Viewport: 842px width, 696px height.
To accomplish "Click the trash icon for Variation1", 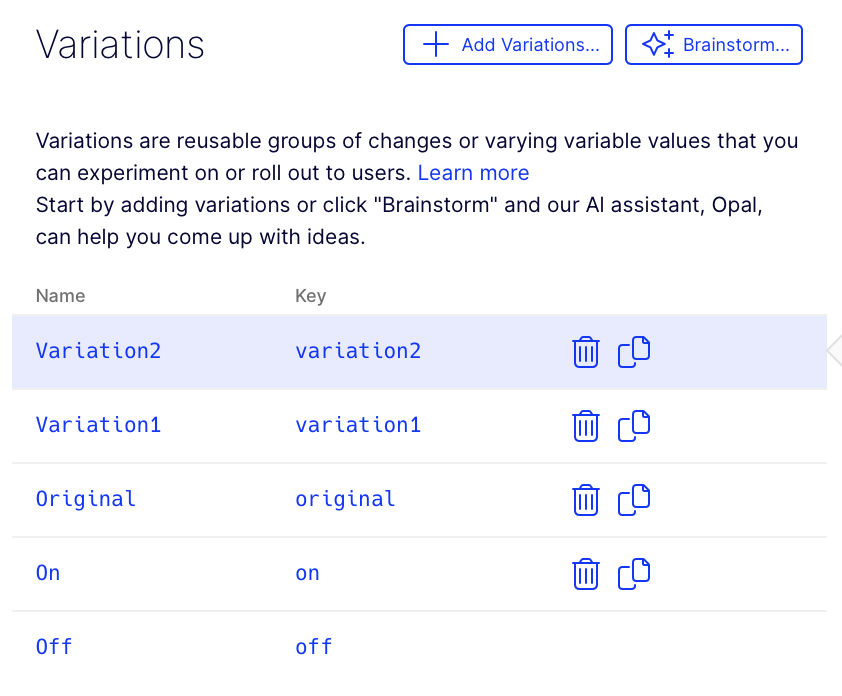I will pyautogui.click(x=585, y=426).
